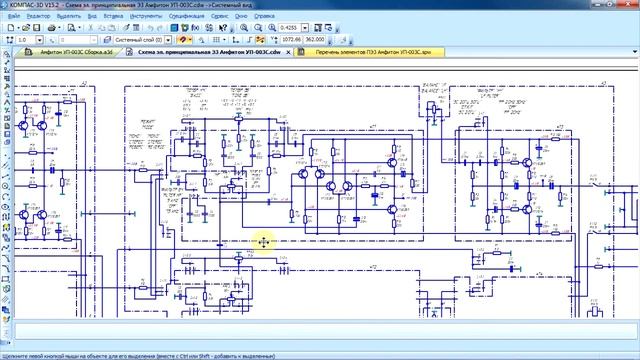640x360 pixels.
Task: Open the view scale 1.0 dropdown
Action: (40, 40)
